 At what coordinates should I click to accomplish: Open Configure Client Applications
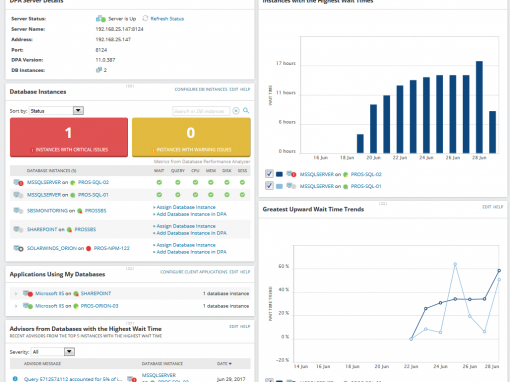pyautogui.click(x=194, y=272)
